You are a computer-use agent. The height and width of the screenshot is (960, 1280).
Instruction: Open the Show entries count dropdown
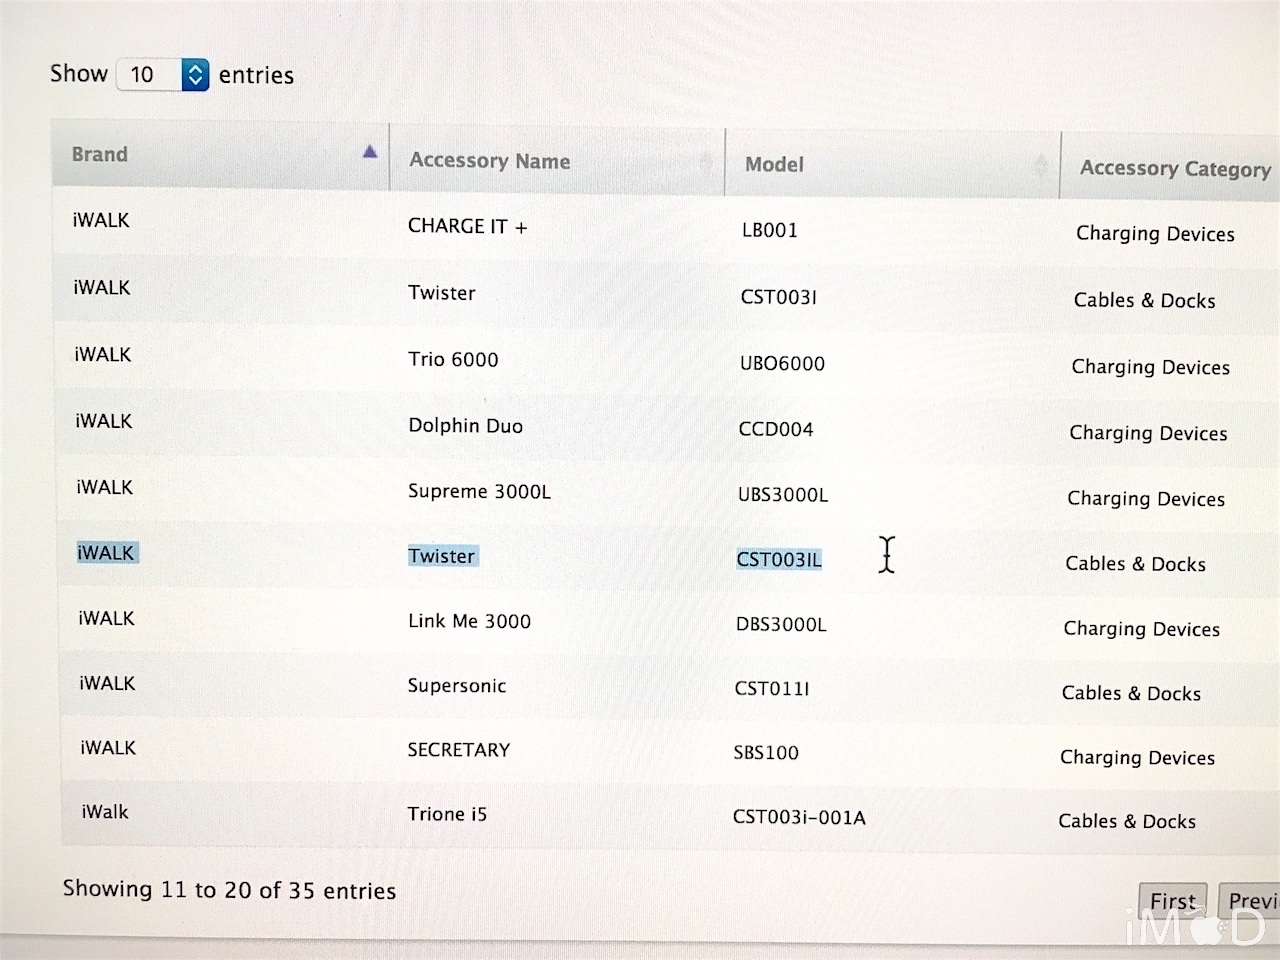pos(162,74)
